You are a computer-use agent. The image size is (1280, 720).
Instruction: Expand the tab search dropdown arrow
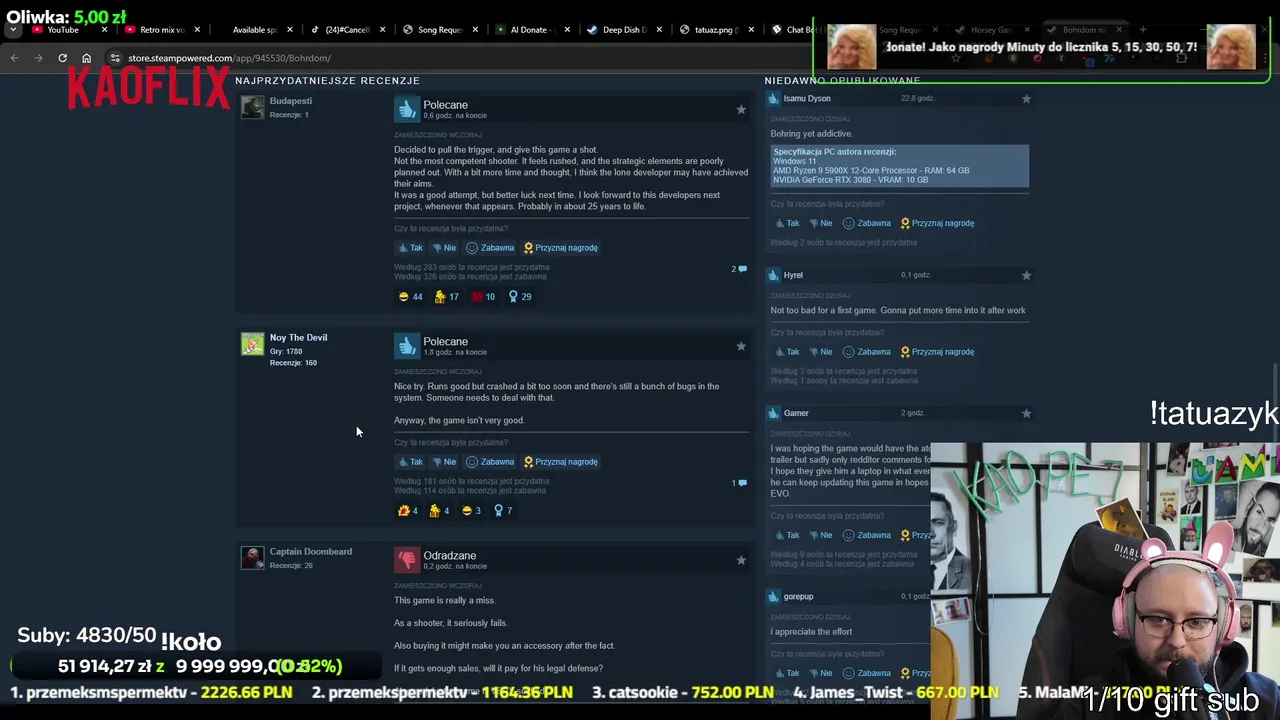13,30
